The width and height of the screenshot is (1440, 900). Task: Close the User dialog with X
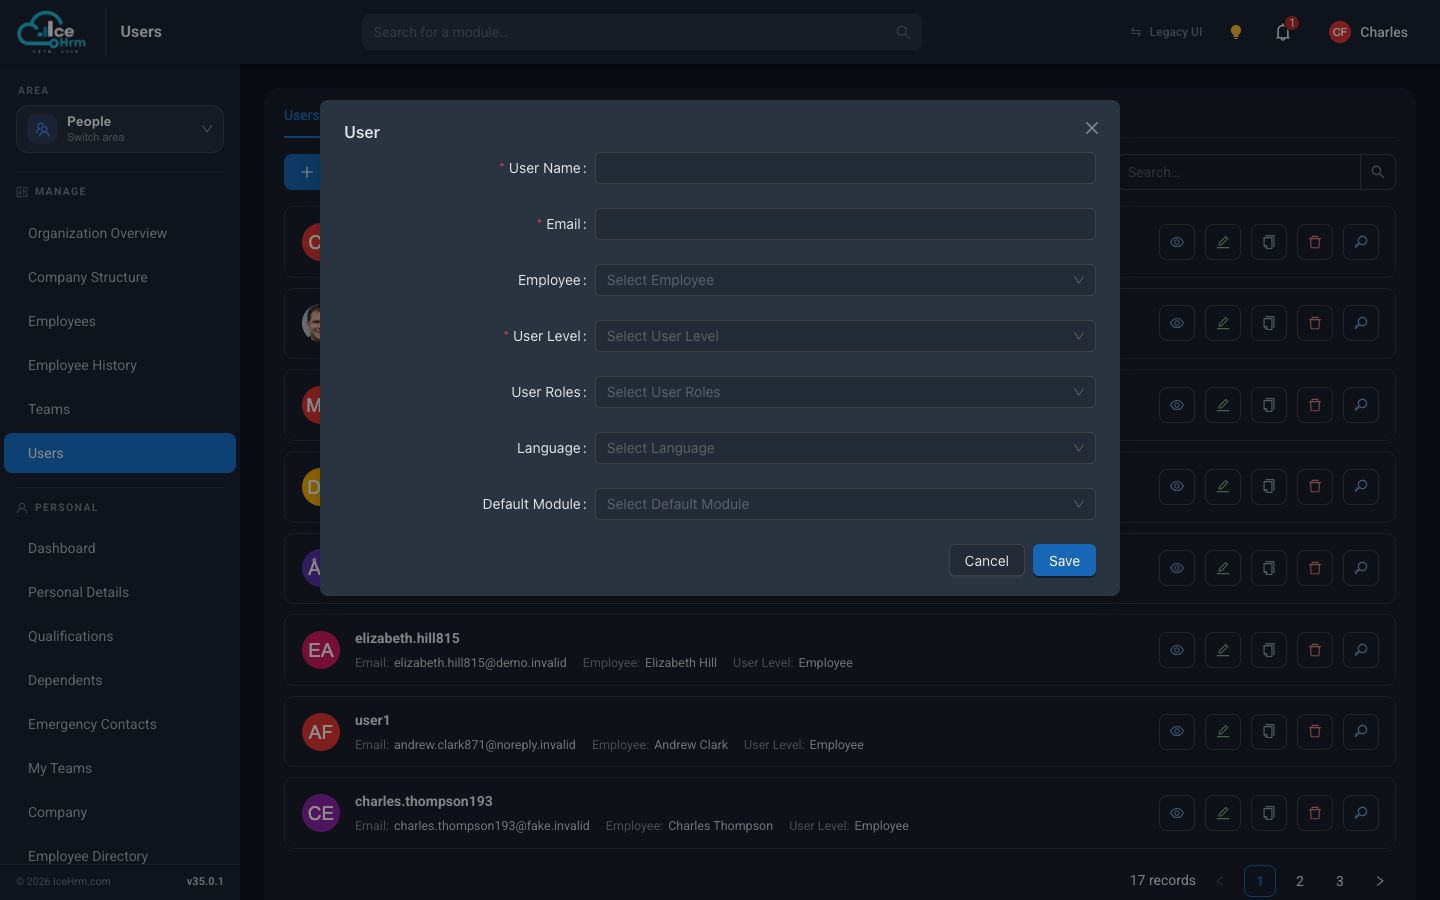coord(1092,128)
